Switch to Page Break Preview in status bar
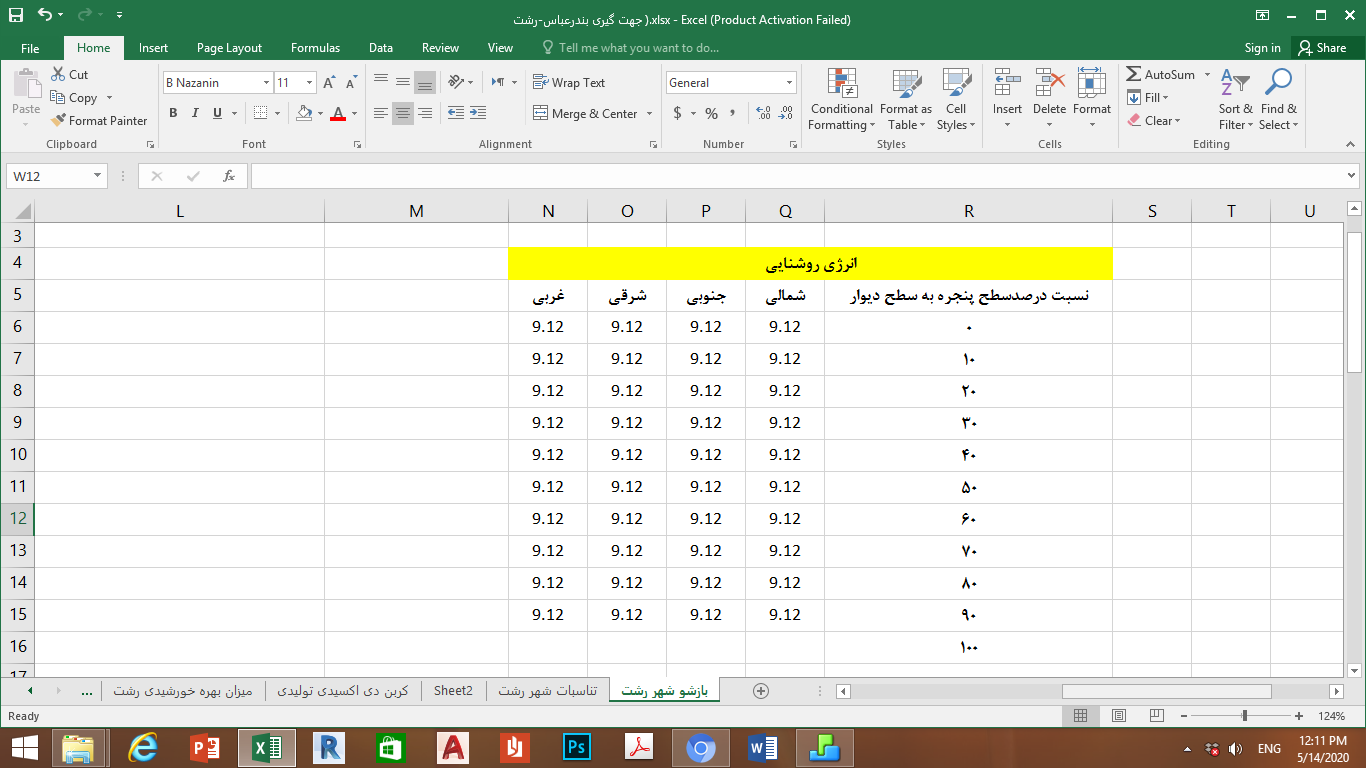Screen dimensions: 1366x768 tap(1158, 716)
